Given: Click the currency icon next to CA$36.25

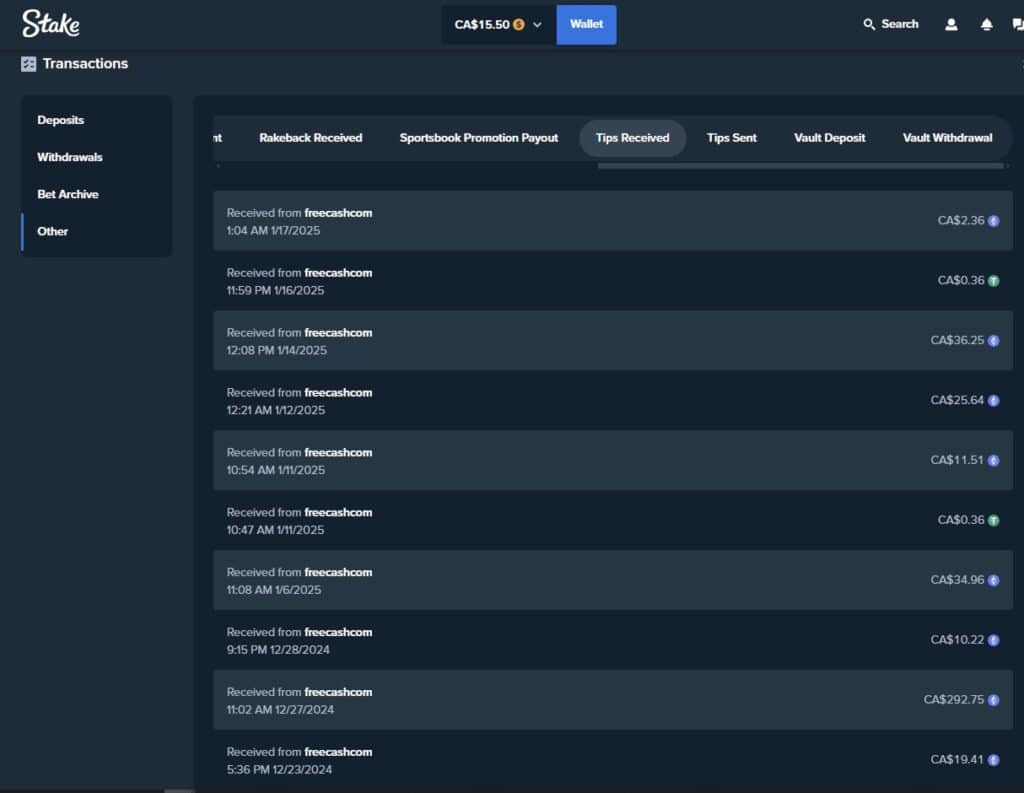Looking at the screenshot, I should (x=993, y=341).
